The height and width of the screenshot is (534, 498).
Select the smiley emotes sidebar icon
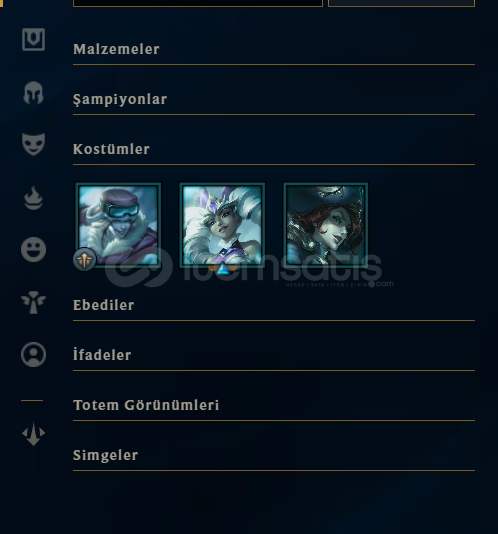pos(33,250)
